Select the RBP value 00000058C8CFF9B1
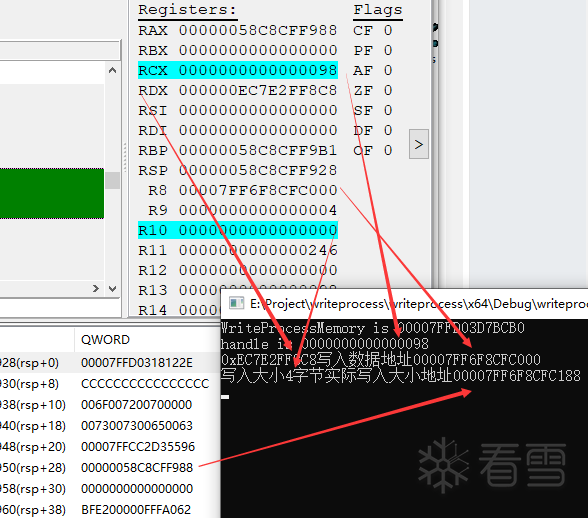 pos(258,150)
